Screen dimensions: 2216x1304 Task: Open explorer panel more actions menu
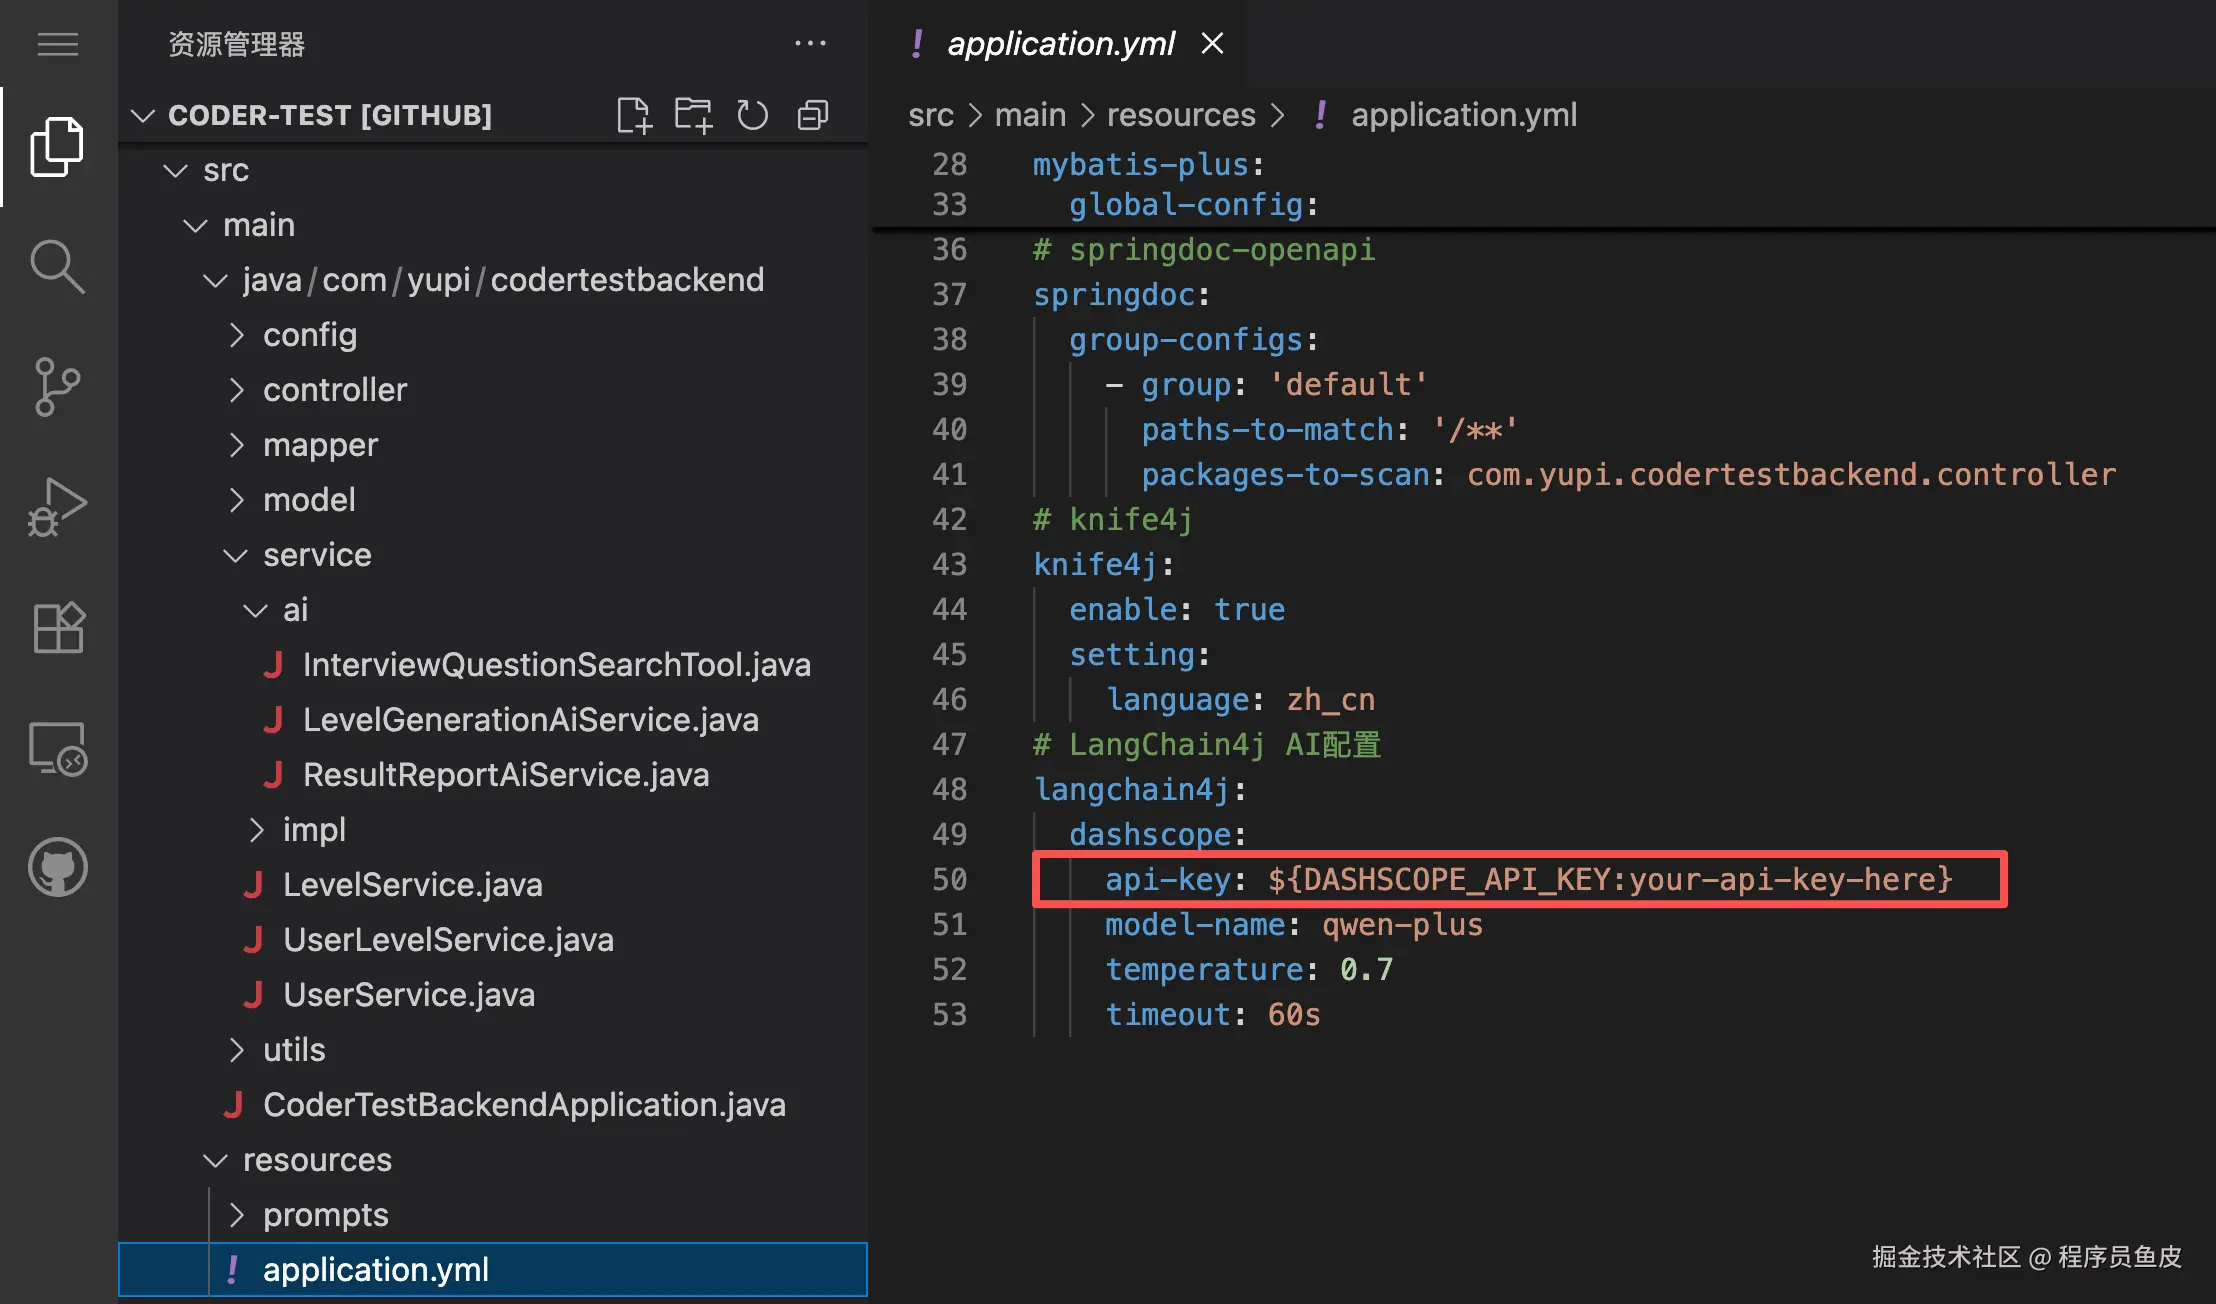click(810, 44)
